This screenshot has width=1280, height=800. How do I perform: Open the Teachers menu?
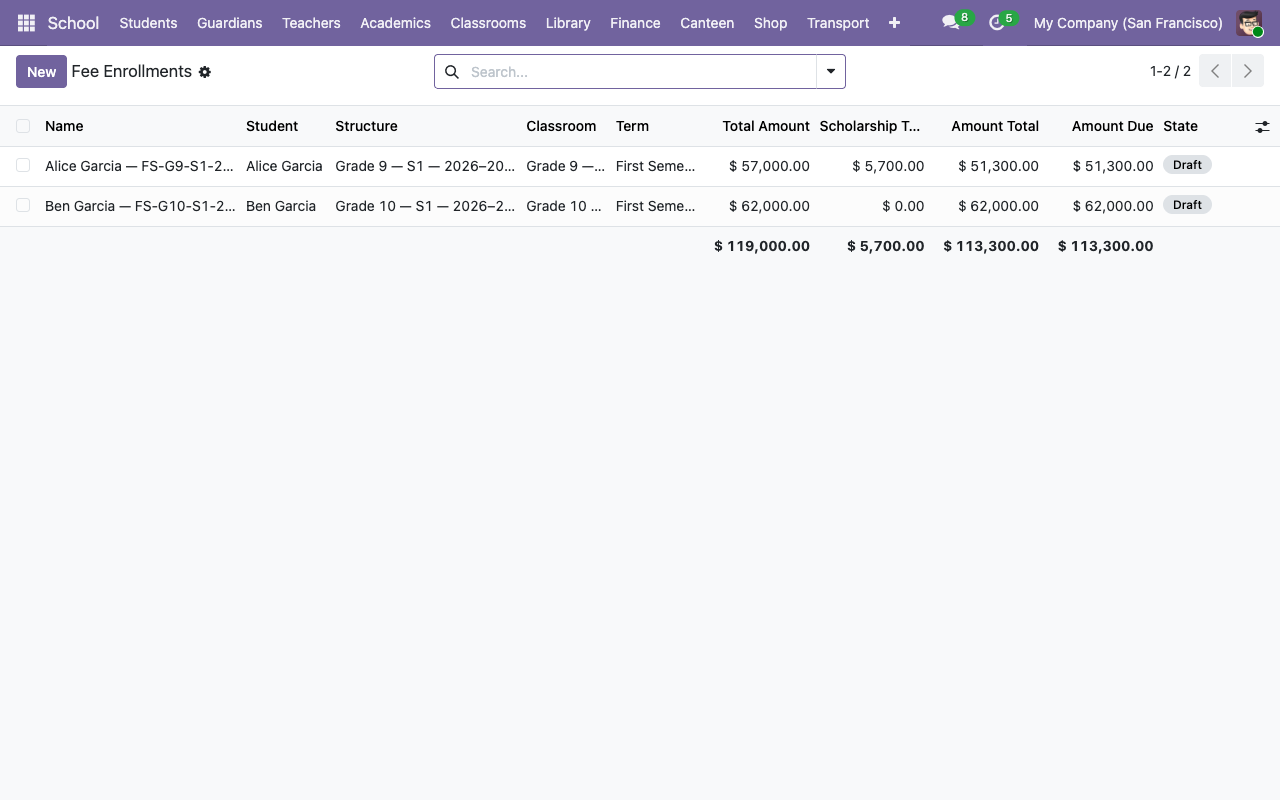pyautogui.click(x=311, y=22)
